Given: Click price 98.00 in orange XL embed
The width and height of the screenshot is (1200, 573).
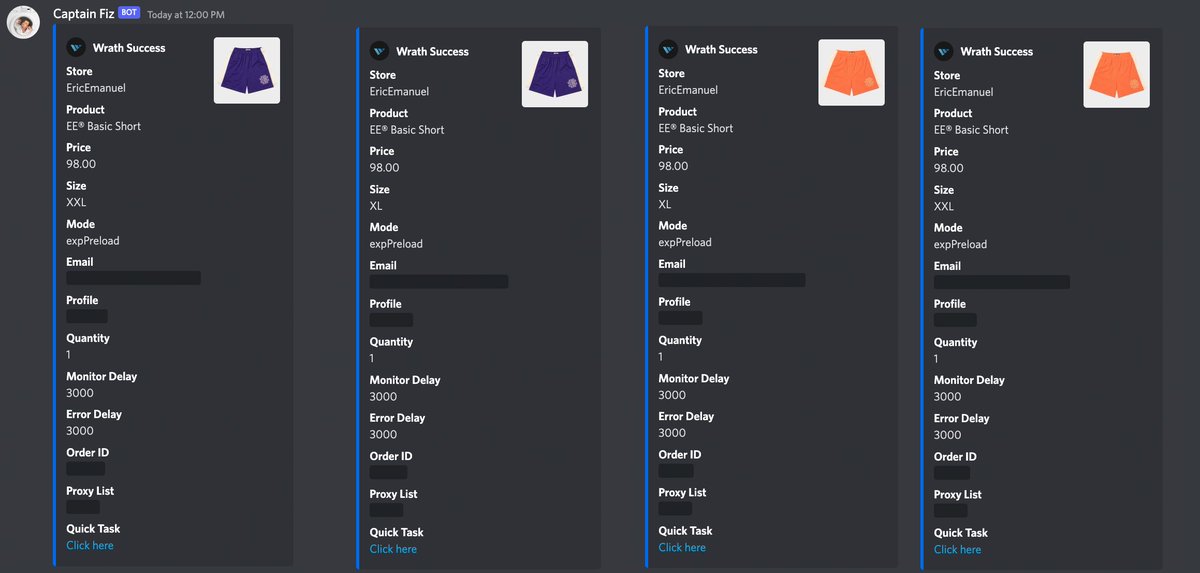Looking at the screenshot, I should coord(673,166).
